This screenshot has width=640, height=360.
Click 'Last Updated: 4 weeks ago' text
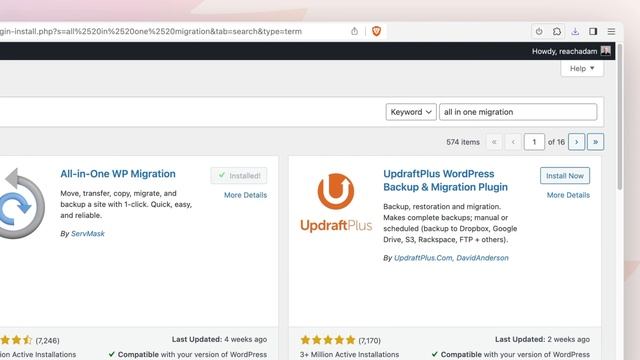click(219, 339)
